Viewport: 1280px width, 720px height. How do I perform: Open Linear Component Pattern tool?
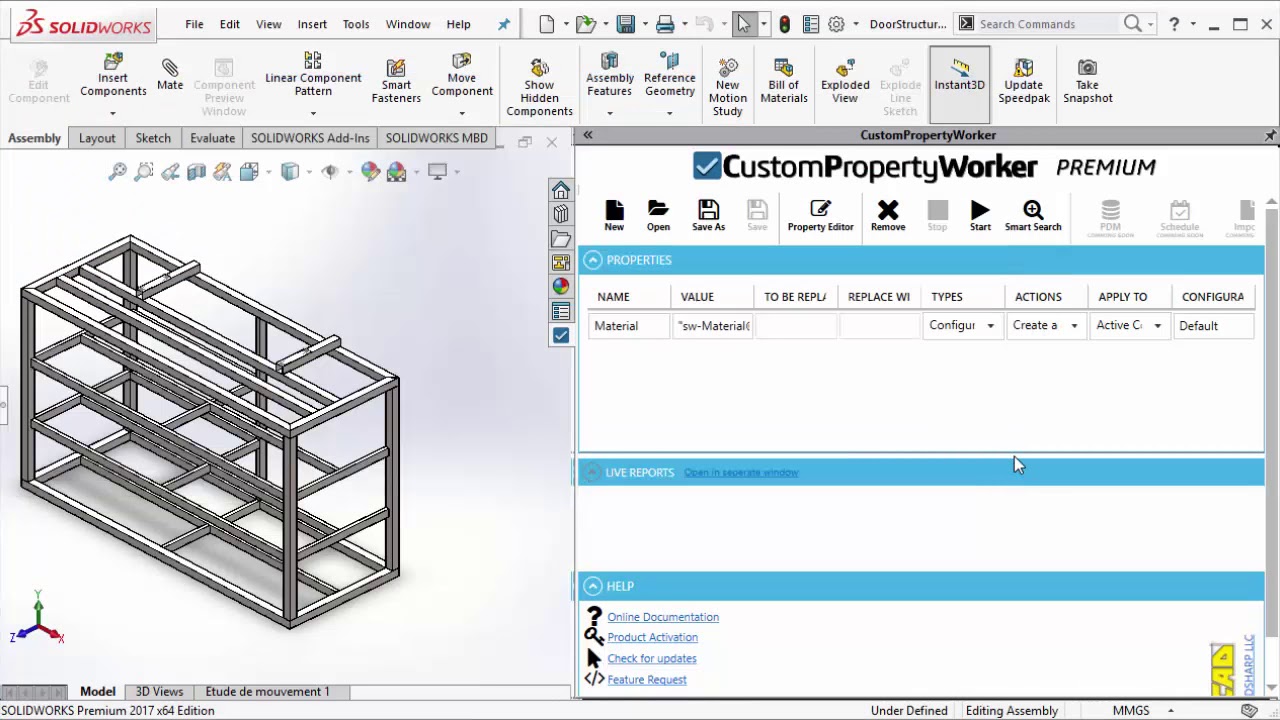coord(313,75)
